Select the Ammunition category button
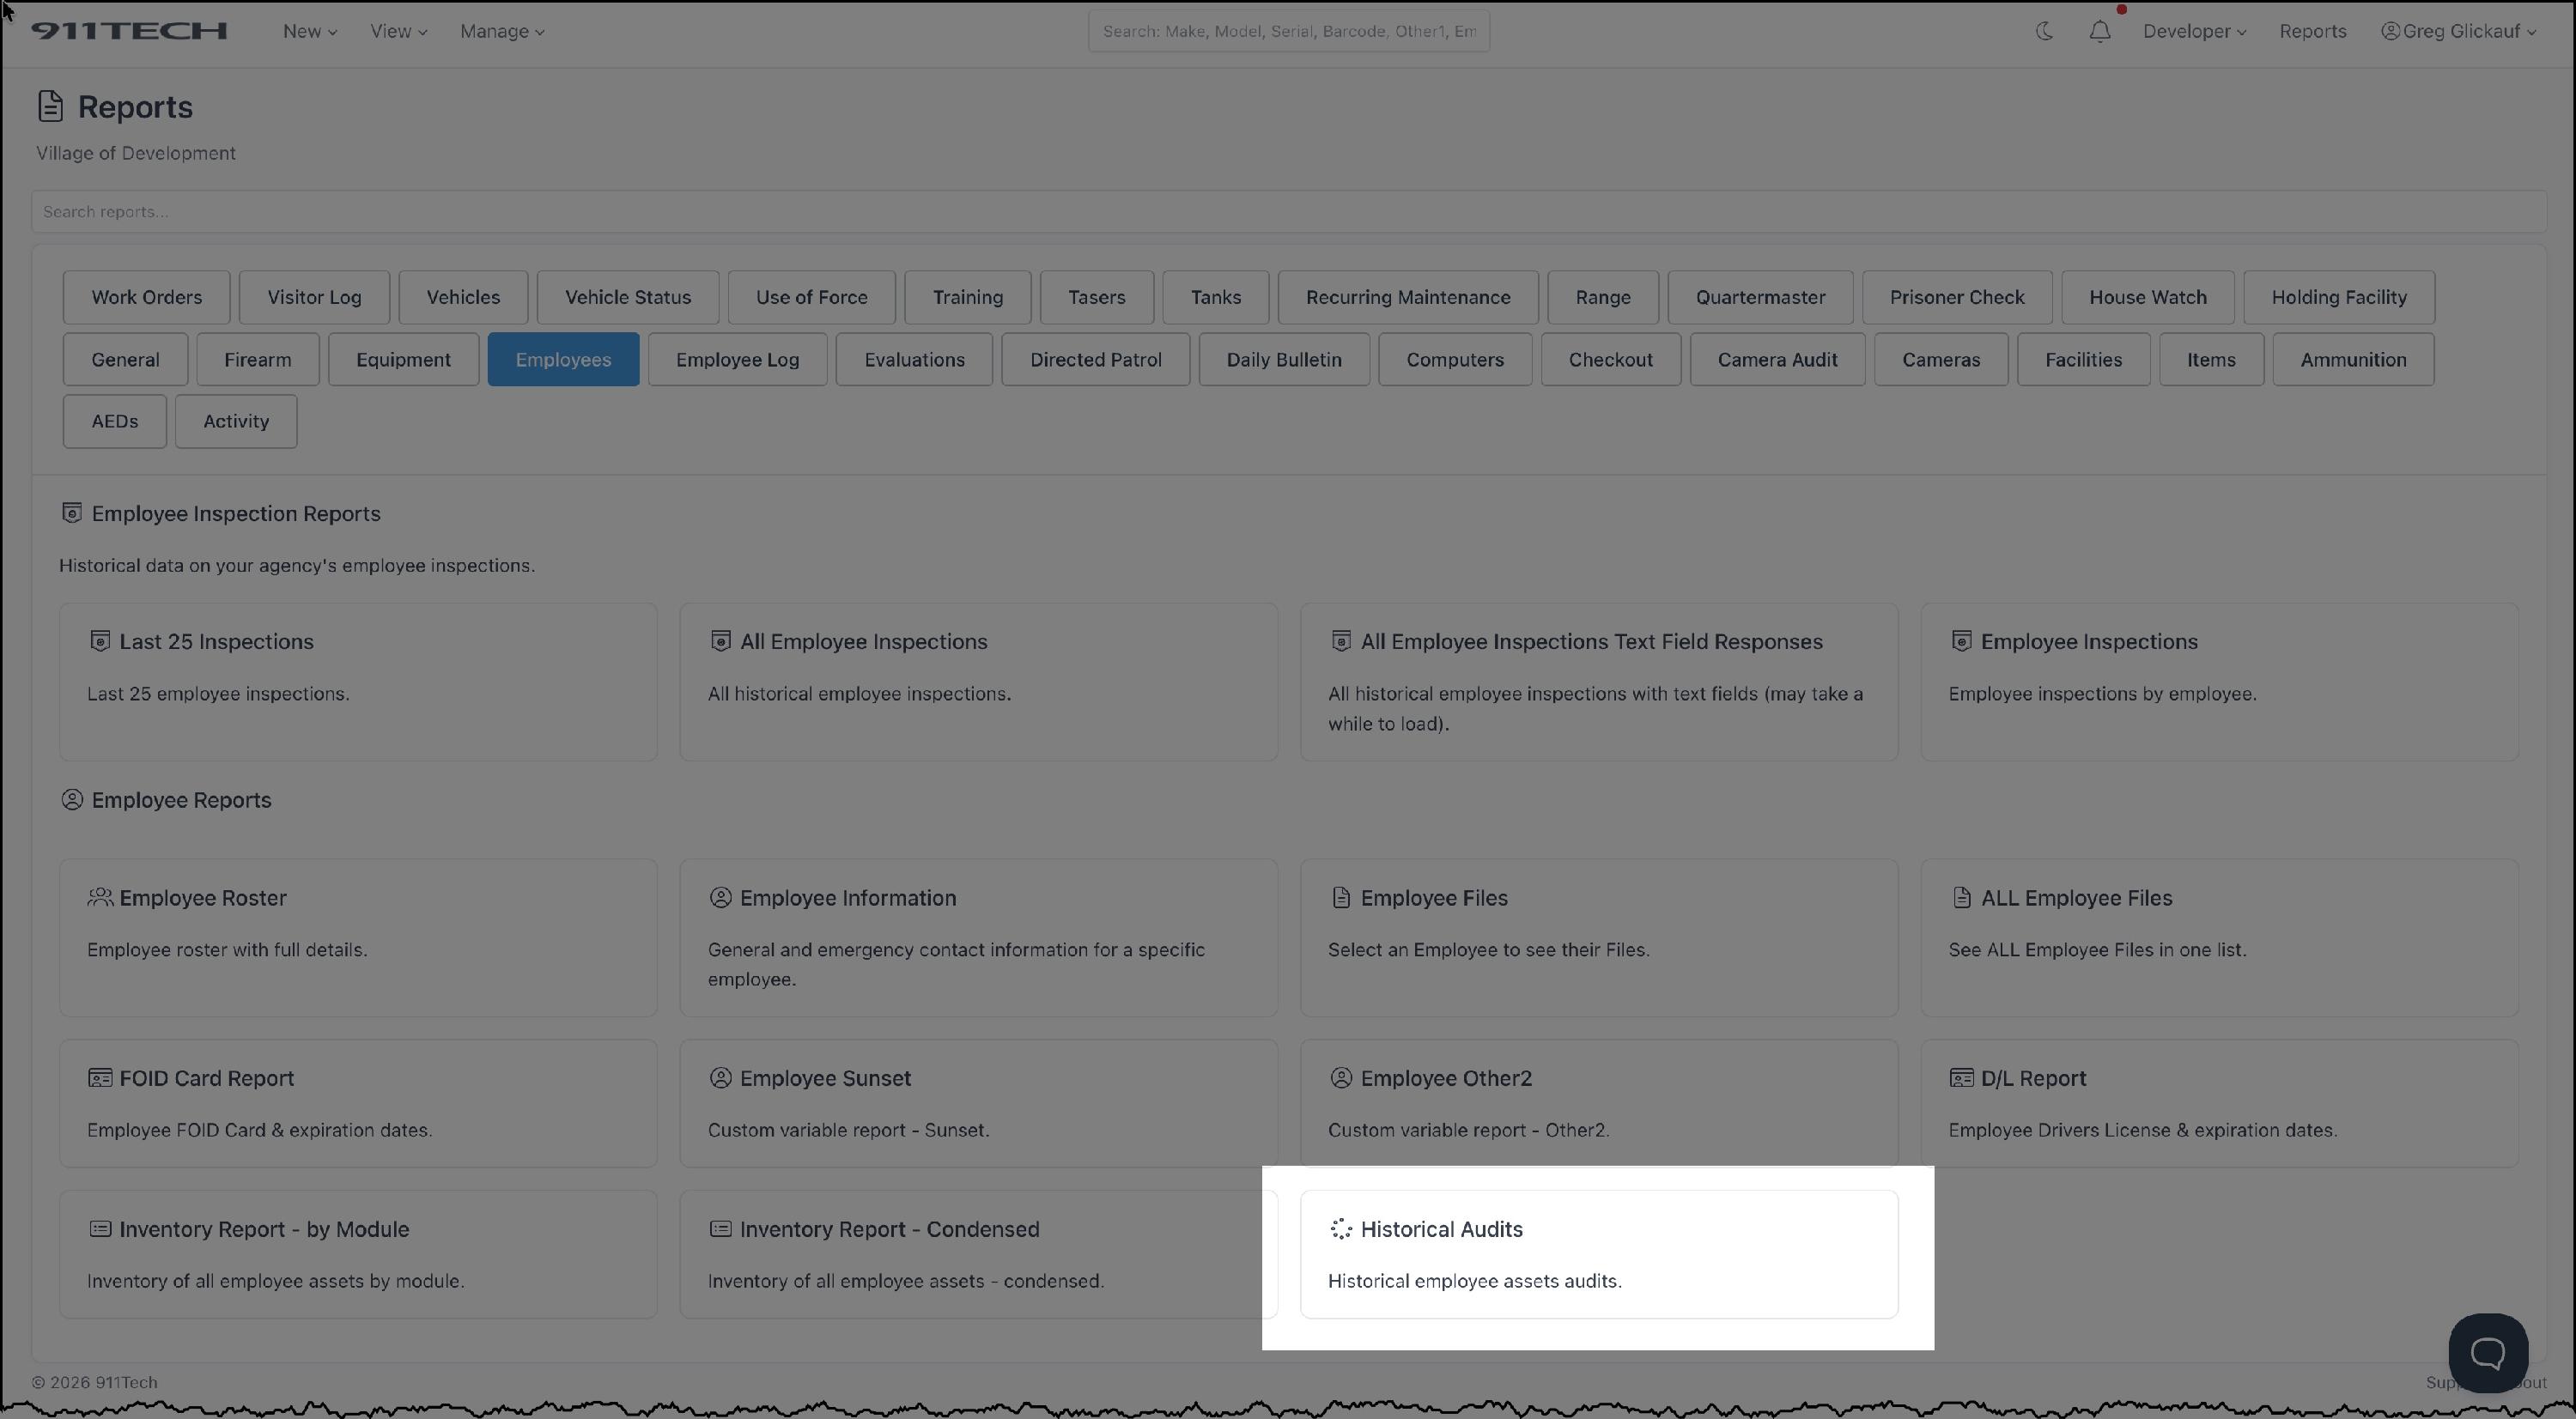This screenshot has height=1419, width=2576. click(2352, 359)
